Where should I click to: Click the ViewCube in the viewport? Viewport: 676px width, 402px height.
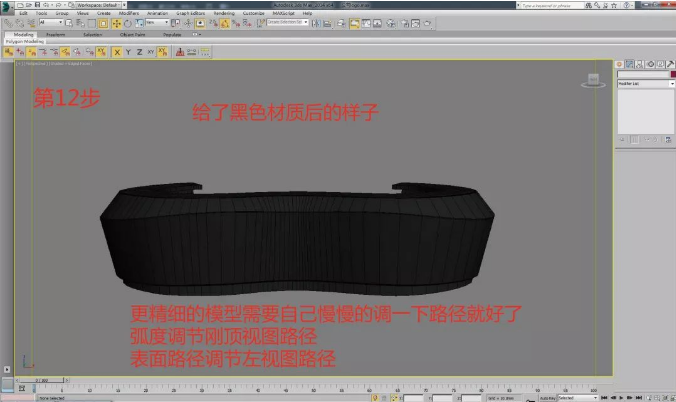[593, 79]
